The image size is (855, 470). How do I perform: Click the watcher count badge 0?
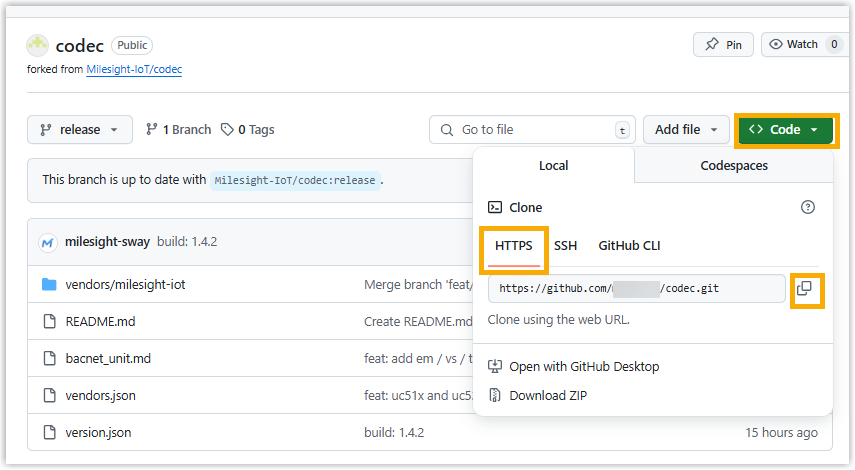(834, 45)
